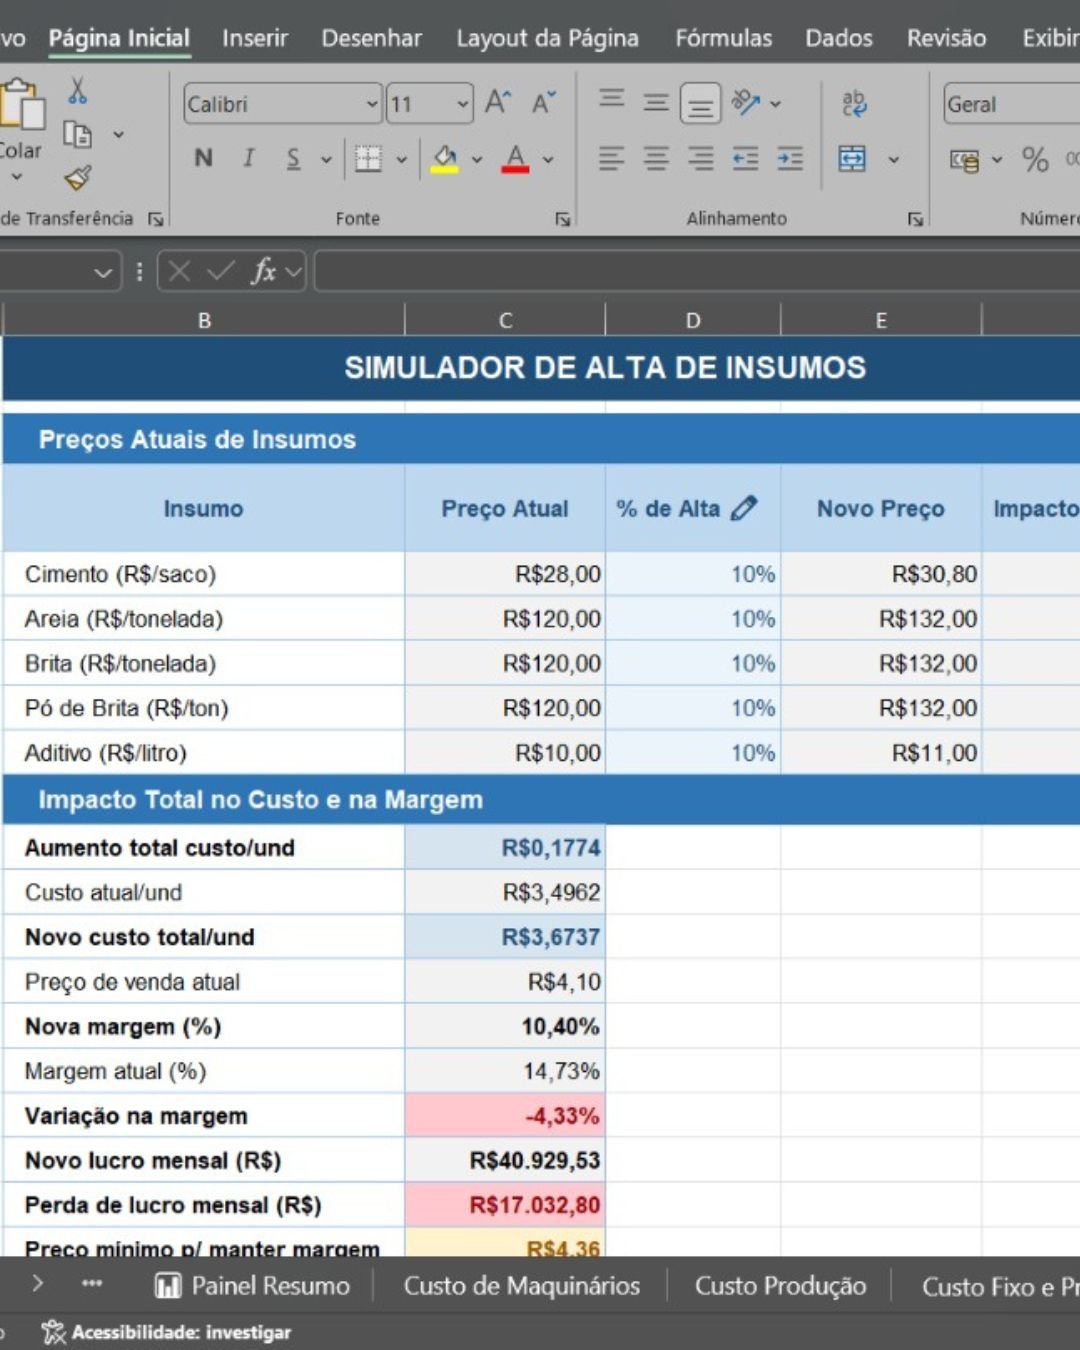
Task: Open the Geral number format dropdown
Action: [1012, 104]
